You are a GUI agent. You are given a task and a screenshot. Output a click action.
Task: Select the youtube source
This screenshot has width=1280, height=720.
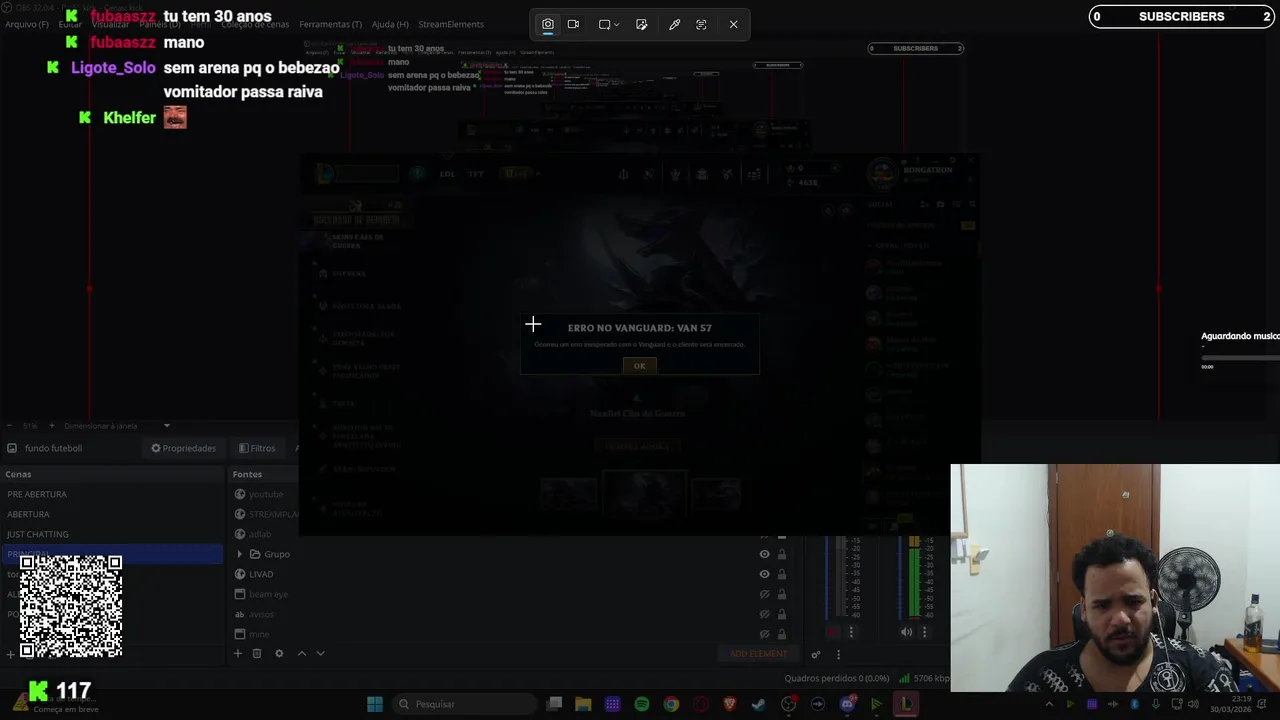tap(266, 494)
